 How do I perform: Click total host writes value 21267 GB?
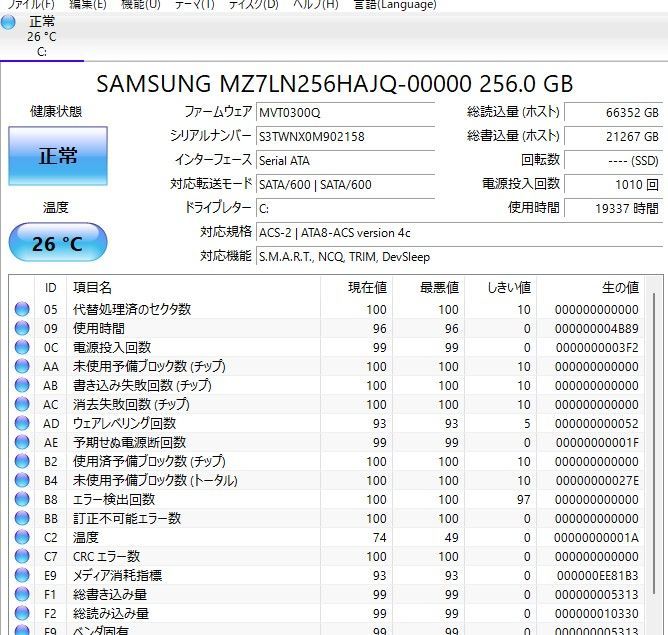pyautogui.click(x=613, y=137)
